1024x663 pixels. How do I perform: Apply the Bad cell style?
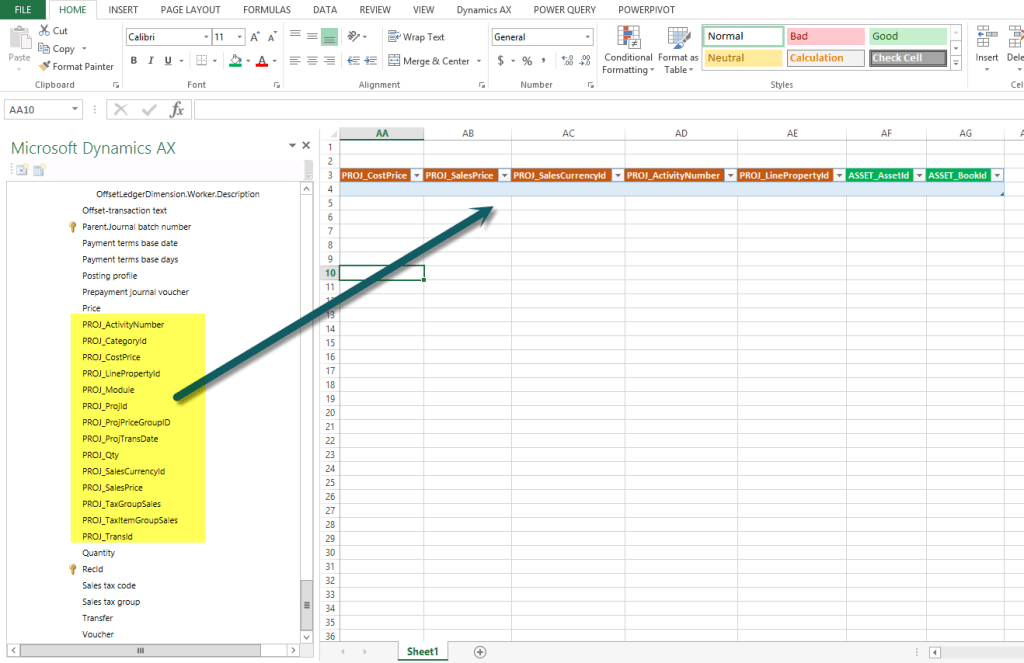click(x=825, y=35)
